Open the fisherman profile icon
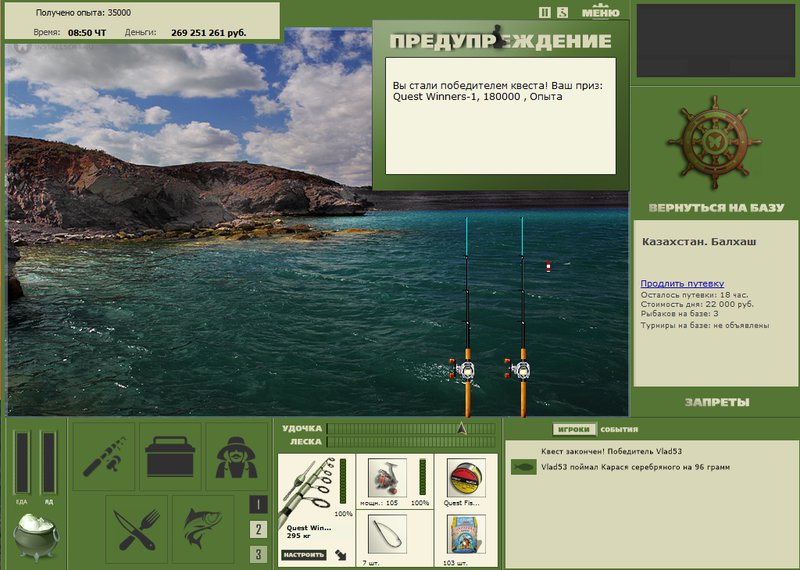Screen dimensions: 800x570 [237, 457]
